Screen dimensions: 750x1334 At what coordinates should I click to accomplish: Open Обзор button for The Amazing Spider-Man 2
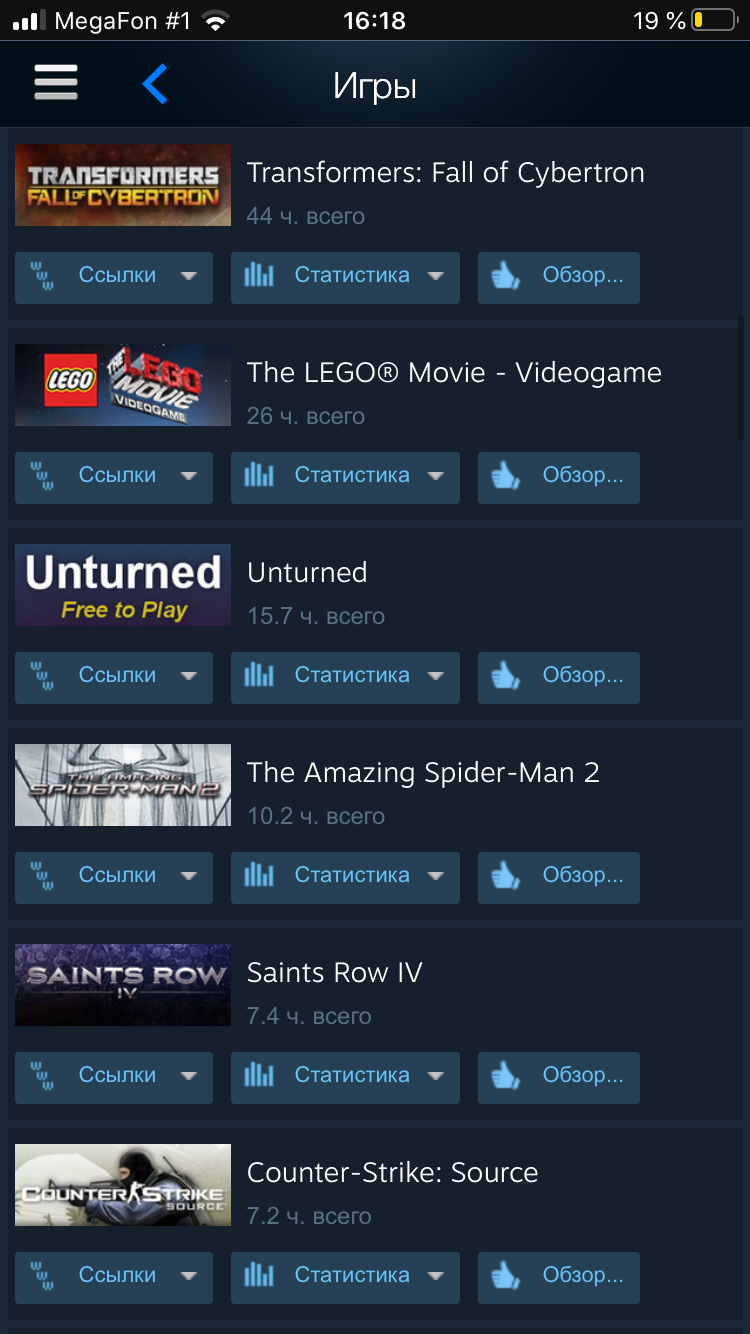click(x=559, y=877)
